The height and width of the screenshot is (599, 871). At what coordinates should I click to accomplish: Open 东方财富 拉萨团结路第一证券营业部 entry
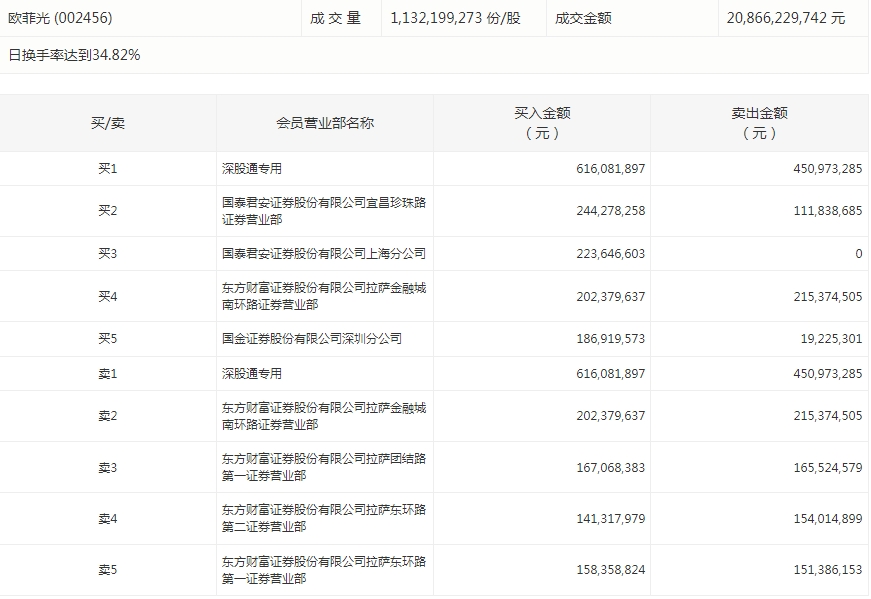(x=324, y=467)
